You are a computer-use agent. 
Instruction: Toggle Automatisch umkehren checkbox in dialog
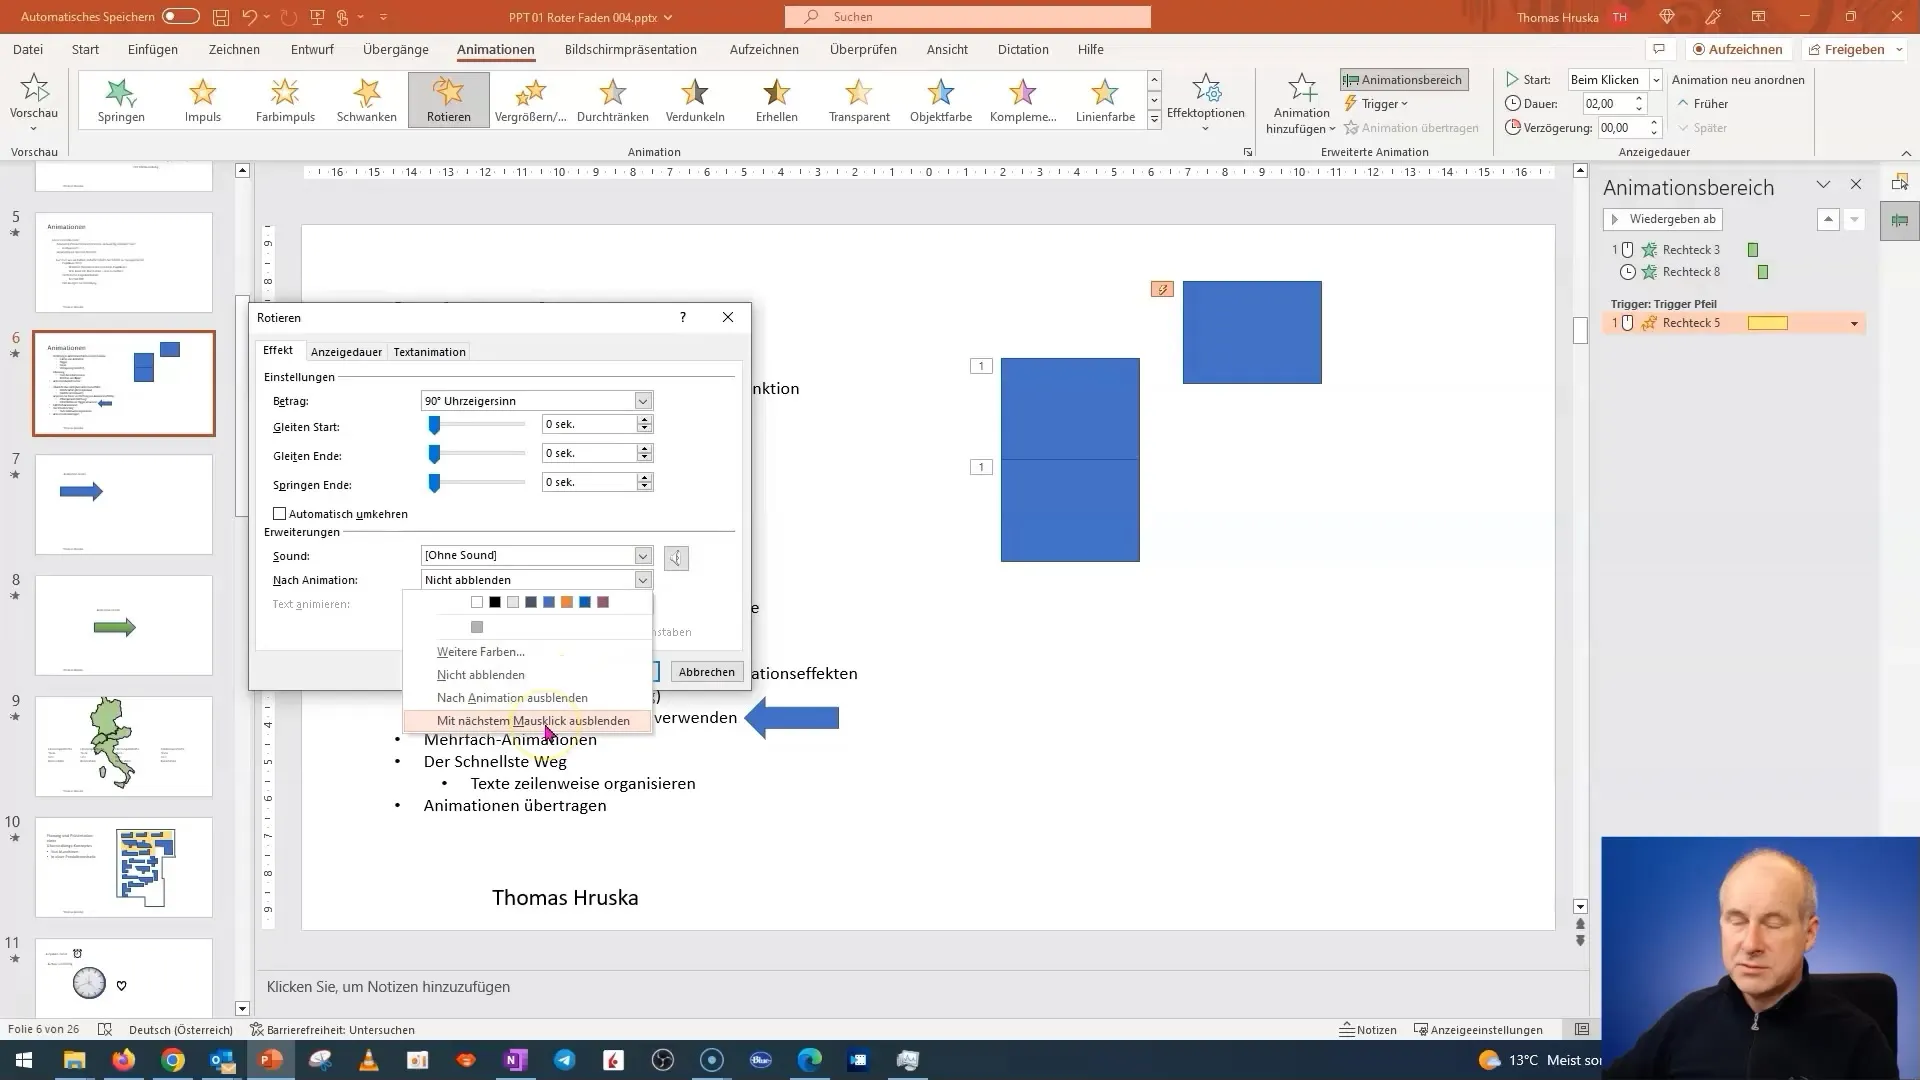[x=281, y=513]
